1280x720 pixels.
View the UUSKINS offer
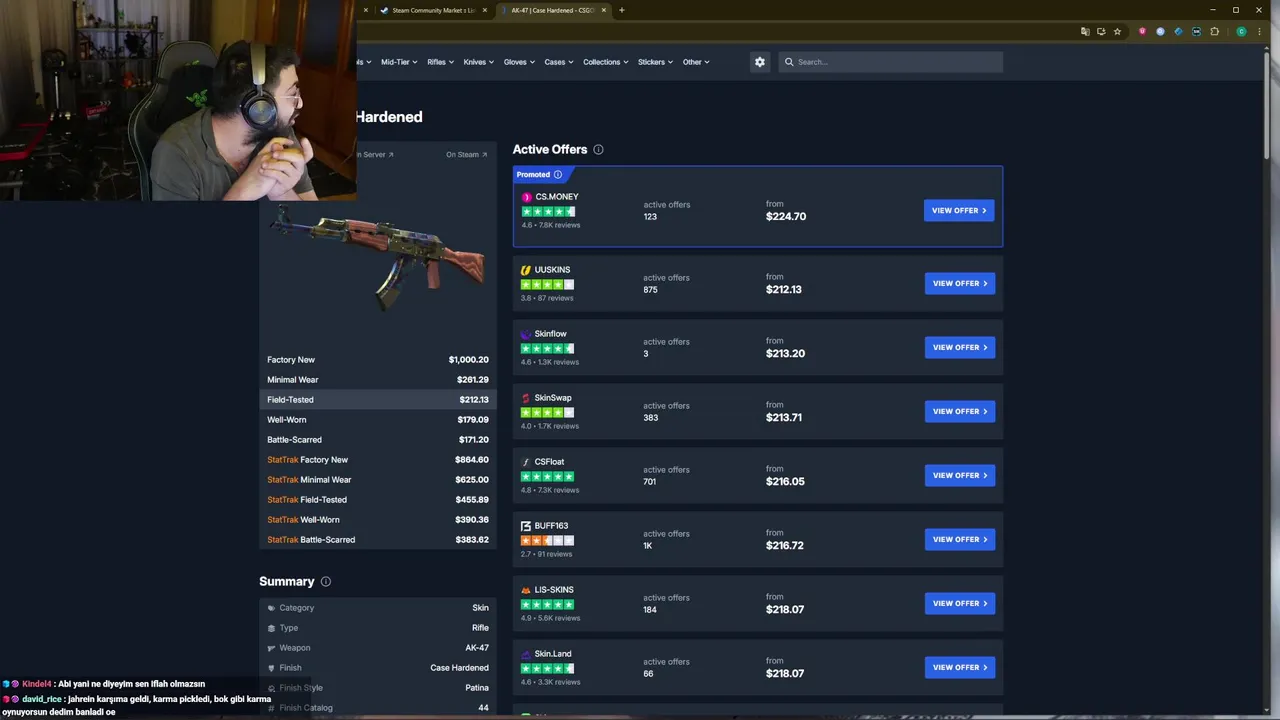tap(959, 284)
